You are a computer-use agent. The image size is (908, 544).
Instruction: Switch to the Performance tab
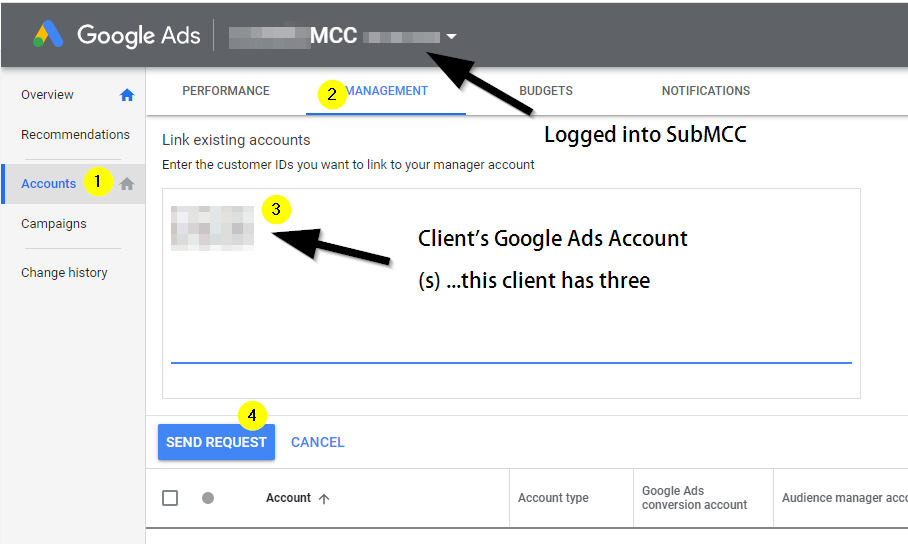(x=226, y=91)
